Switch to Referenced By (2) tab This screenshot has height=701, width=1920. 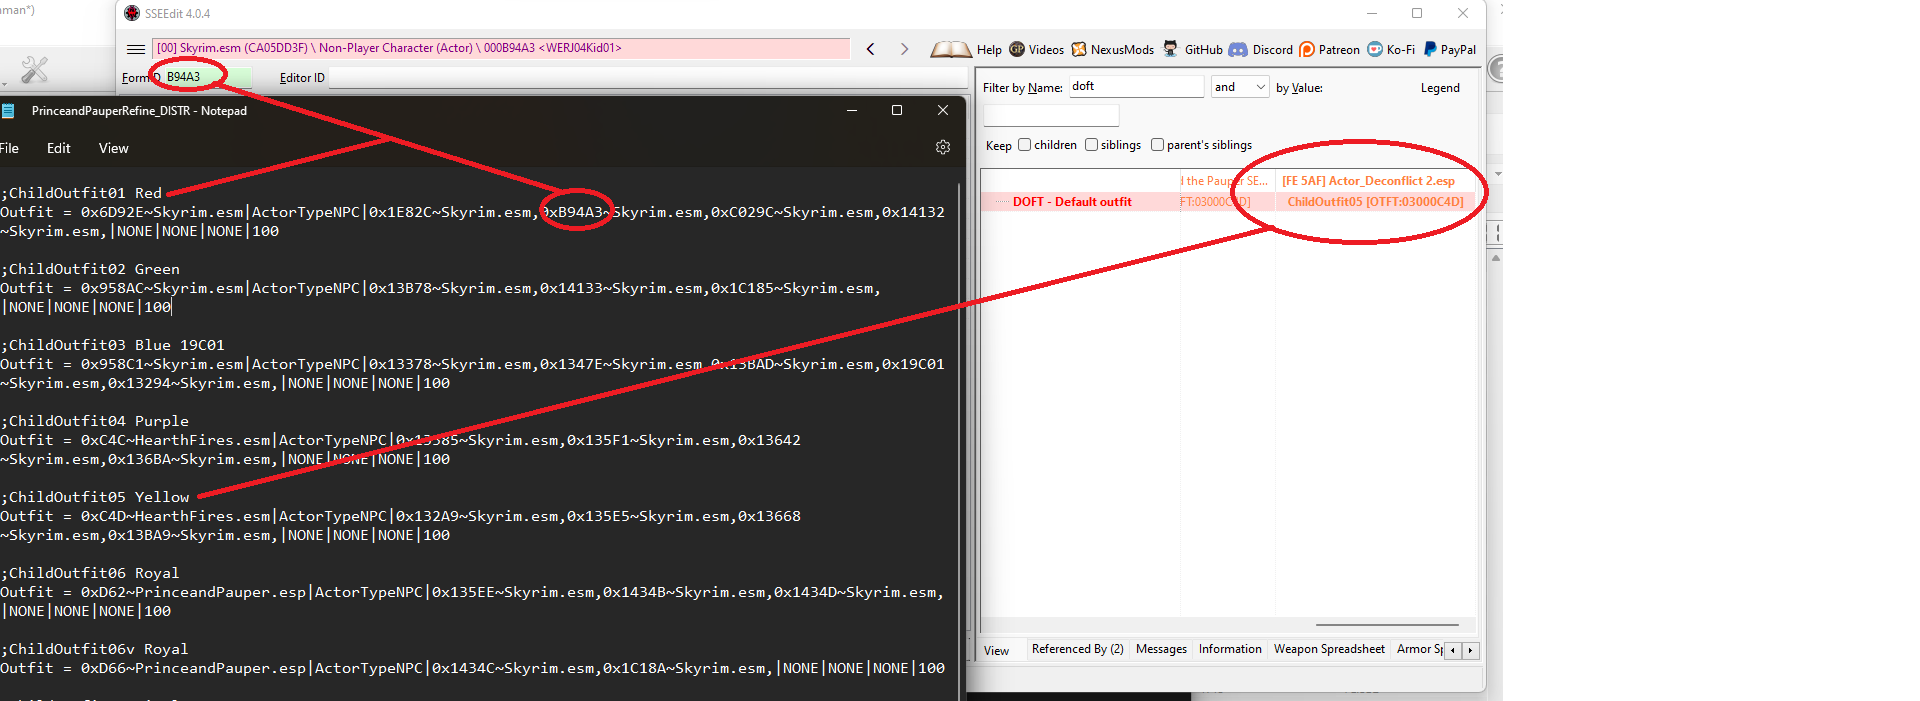point(1077,649)
